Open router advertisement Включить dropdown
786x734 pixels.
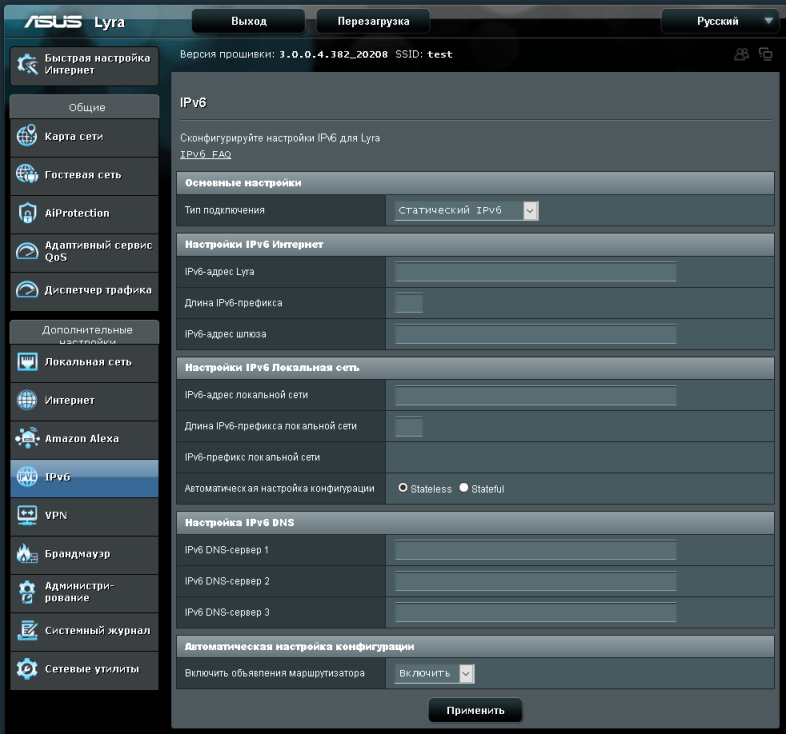coord(434,673)
